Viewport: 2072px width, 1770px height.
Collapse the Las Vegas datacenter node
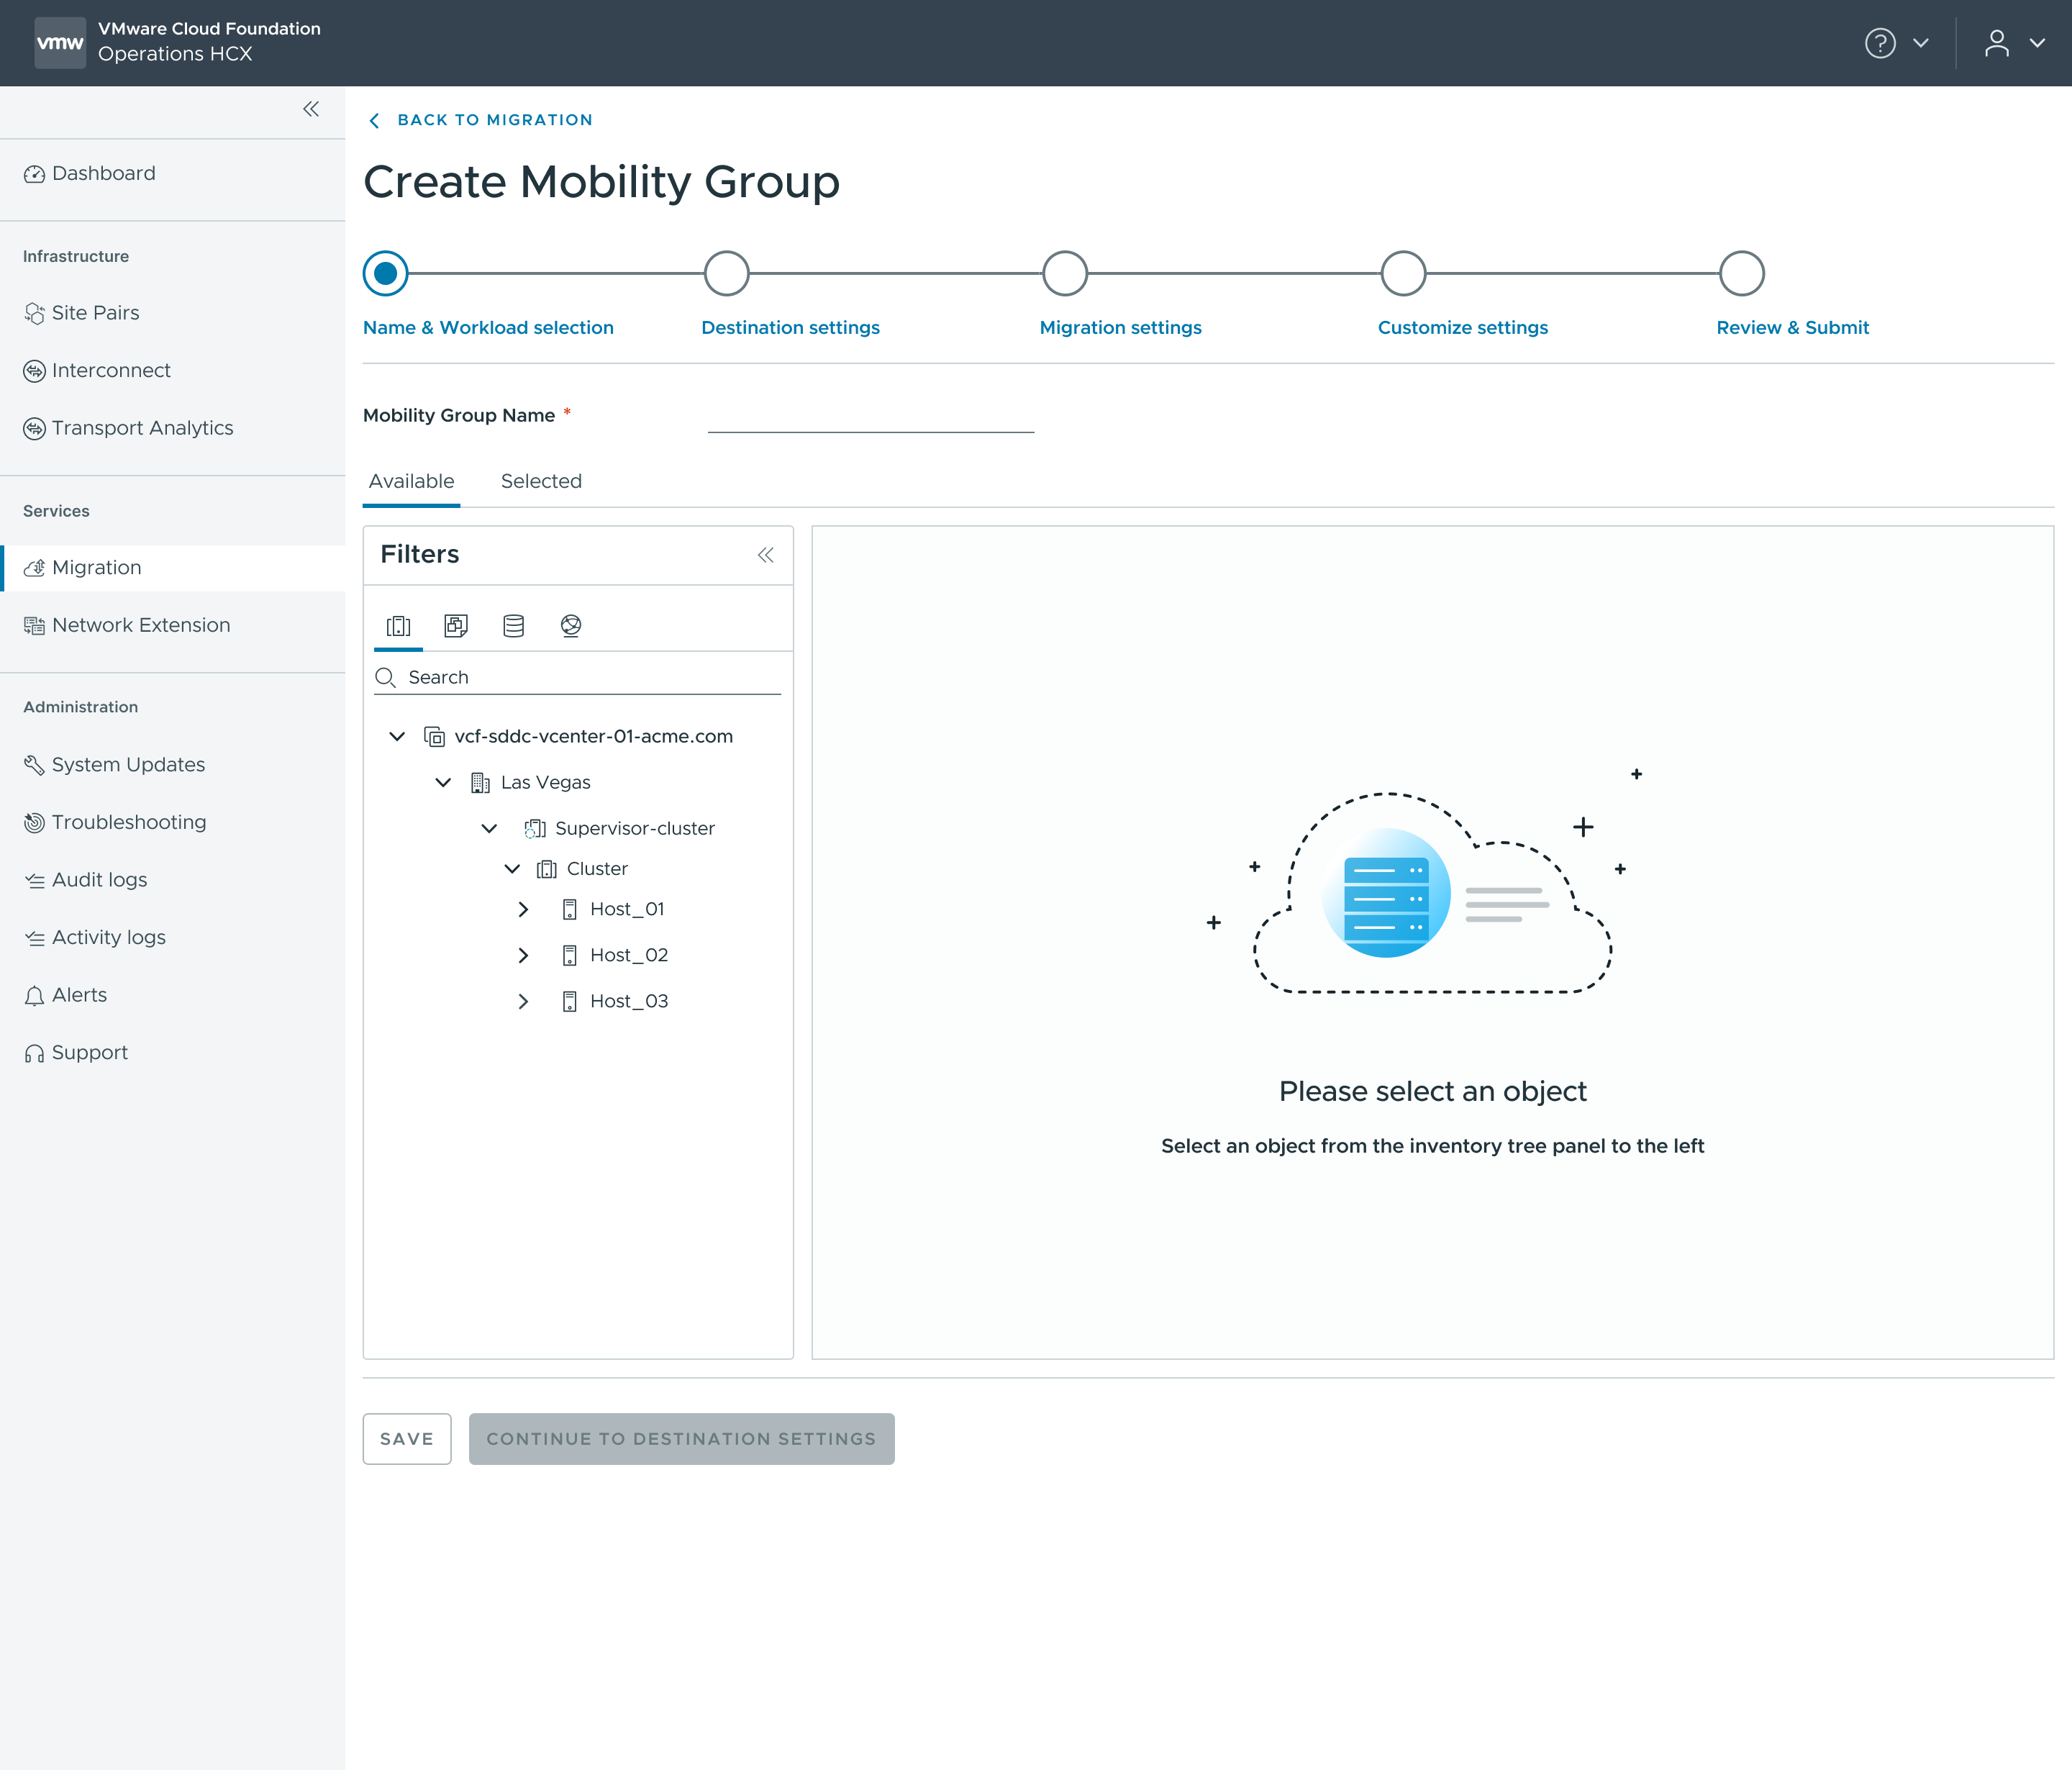[443, 783]
